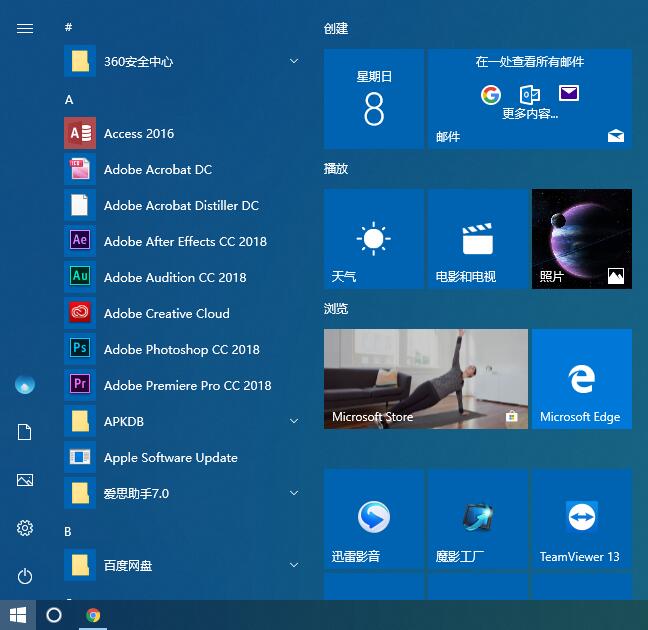Open the 天气 weather tile

point(373,239)
